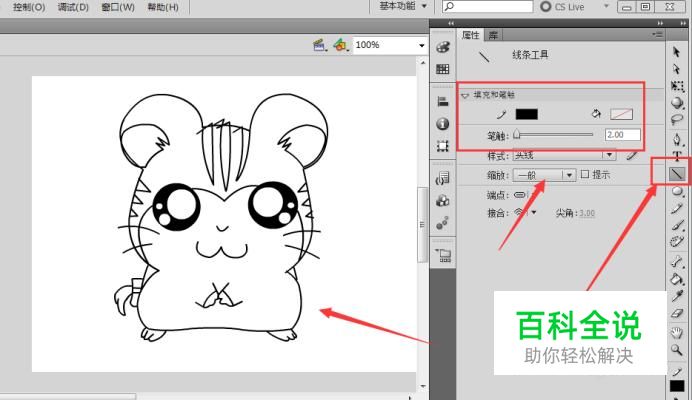Image resolution: width=692 pixels, height=400 pixels.
Task: Click the toolbox stroke color swatch
Action: (x=677, y=386)
